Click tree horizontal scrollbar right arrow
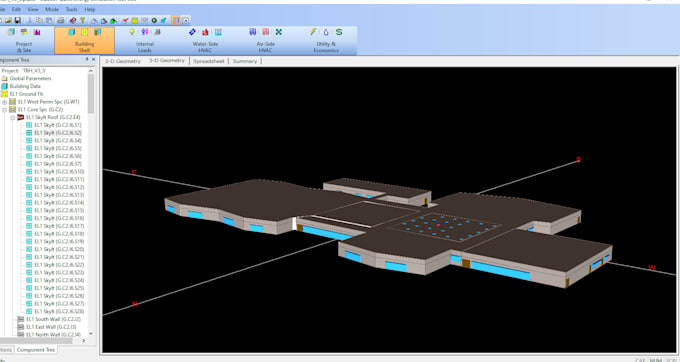 coord(84,341)
